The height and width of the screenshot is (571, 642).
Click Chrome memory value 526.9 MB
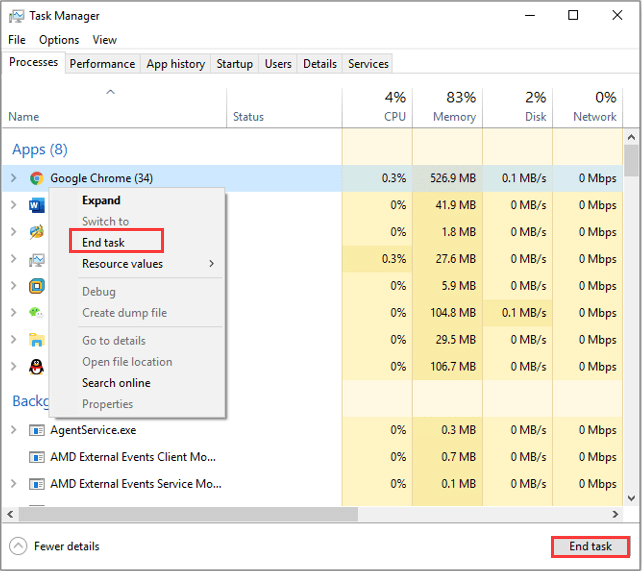click(x=453, y=178)
